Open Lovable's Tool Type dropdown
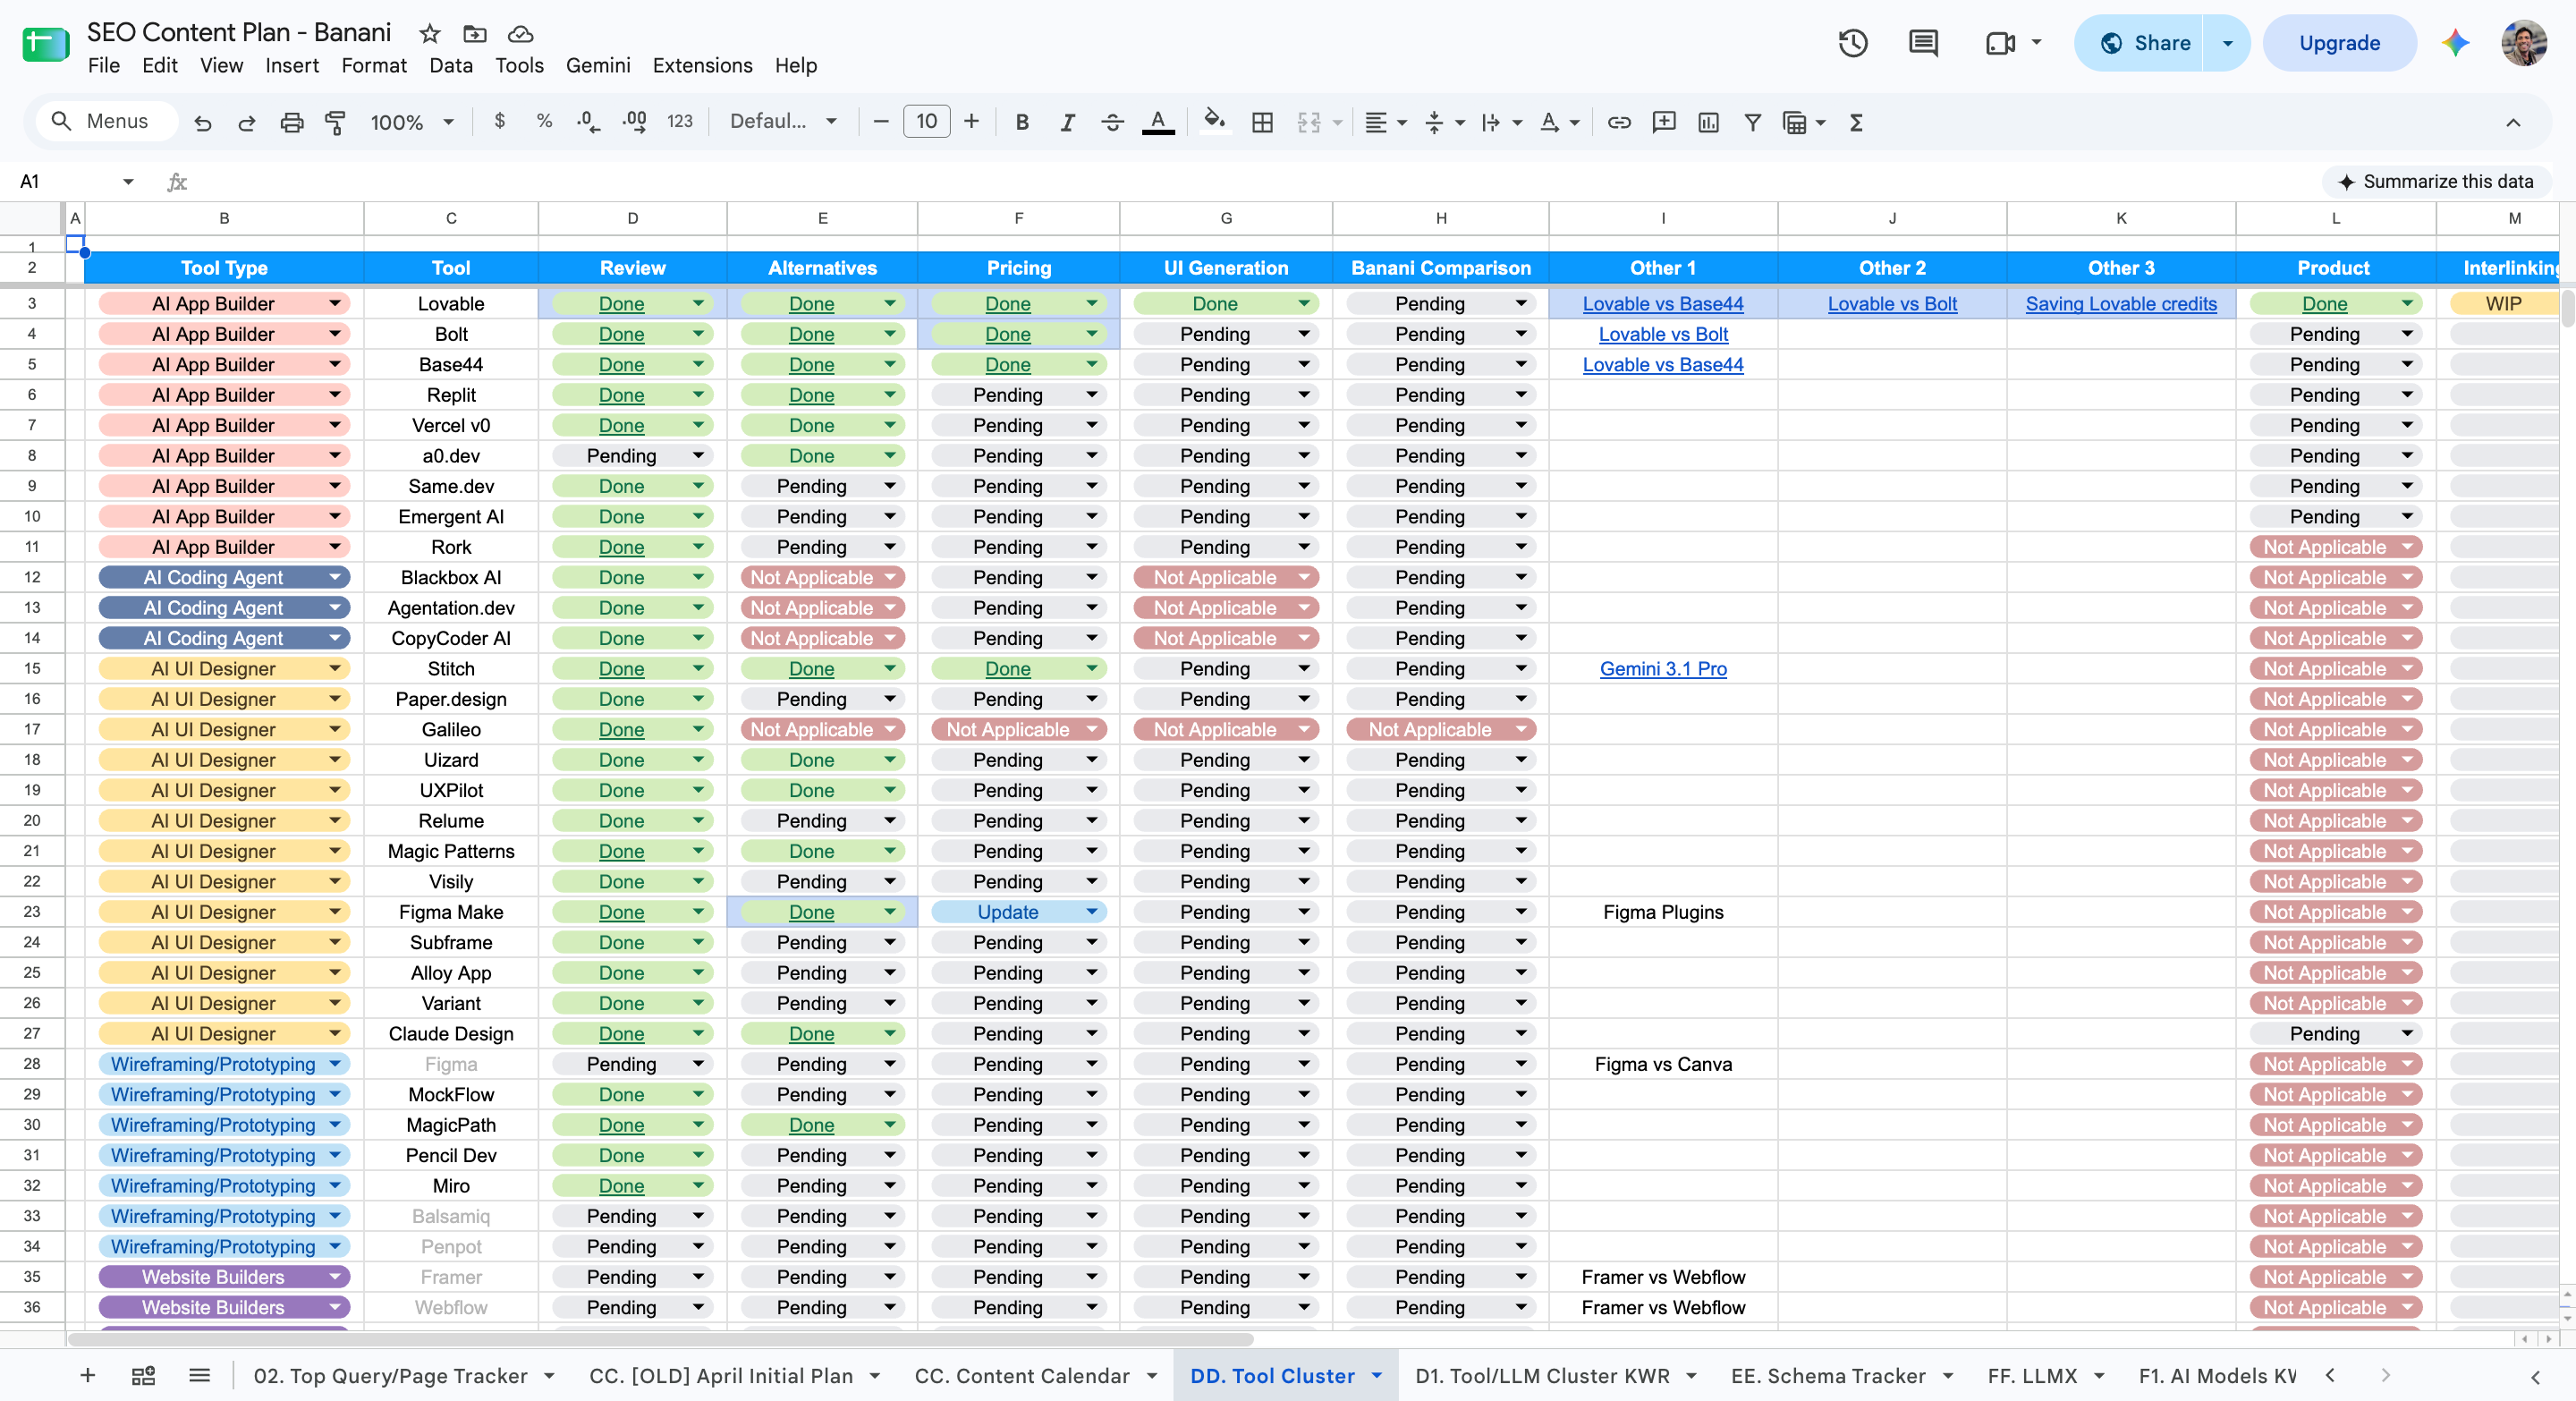Image resolution: width=2576 pixels, height=1401 pixels. click(x=335, y=303)
